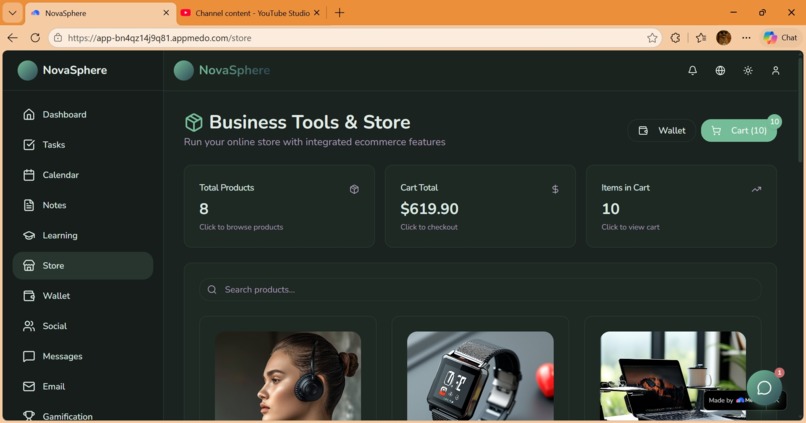Switch to the NovaSphere browser tab
The width and height of the screenshot is (806, 423).
(x=100, y=13)
